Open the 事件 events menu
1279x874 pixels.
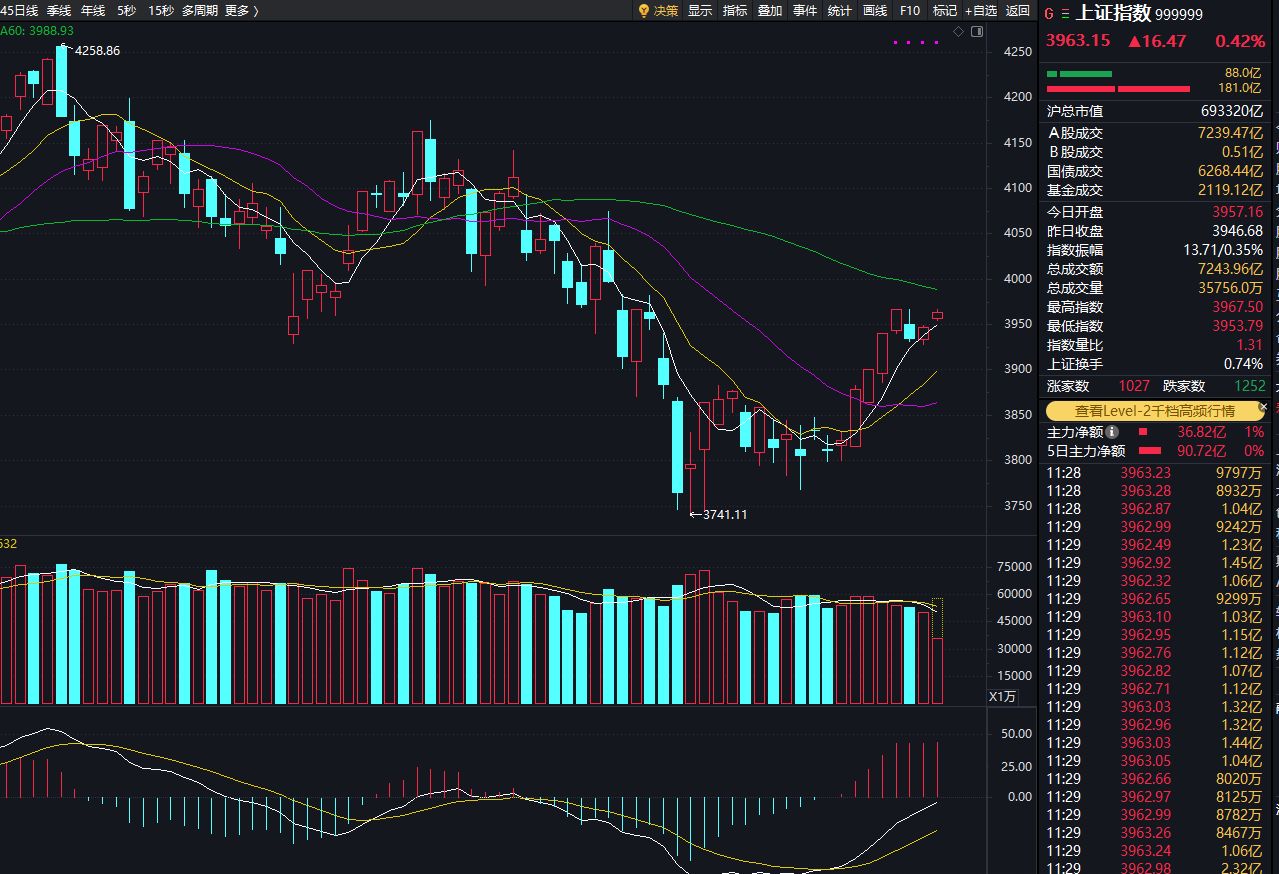coord(805,10)
